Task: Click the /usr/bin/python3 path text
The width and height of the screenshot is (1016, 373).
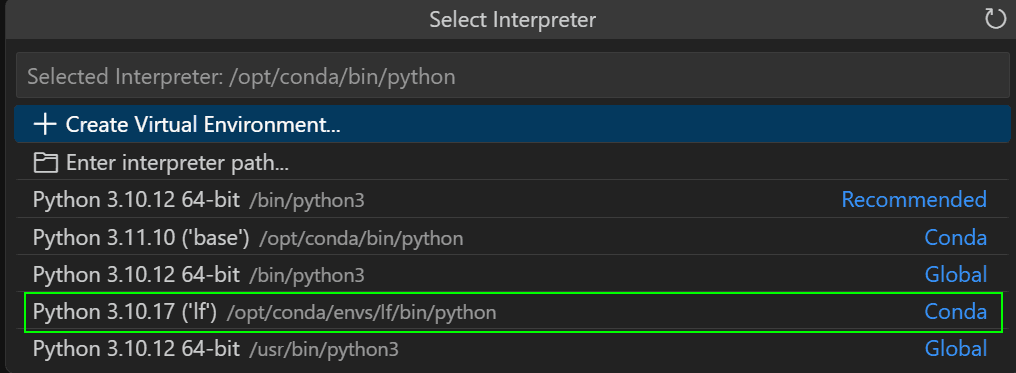Action: [x=324, y=350]
